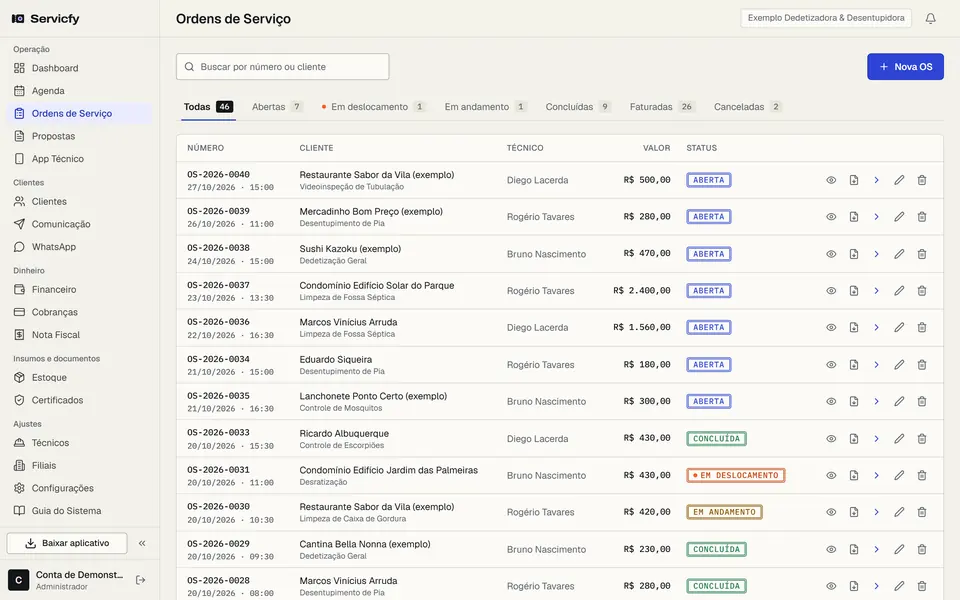Create a new order with Nova OS
This screenshot has height=600, width=960.
click(905, 67)
